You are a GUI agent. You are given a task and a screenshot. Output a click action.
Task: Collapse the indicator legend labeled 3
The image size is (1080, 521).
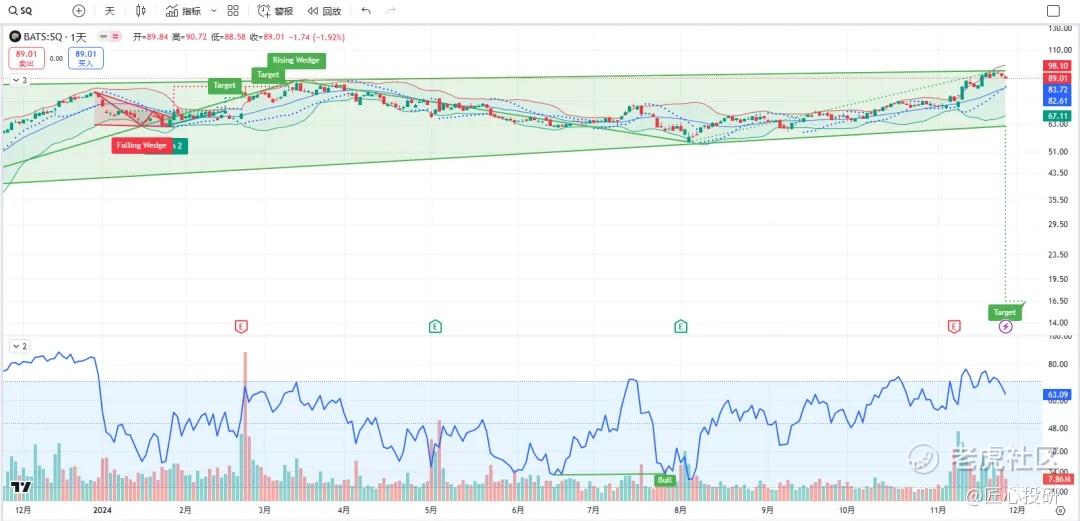click(19, 81)
